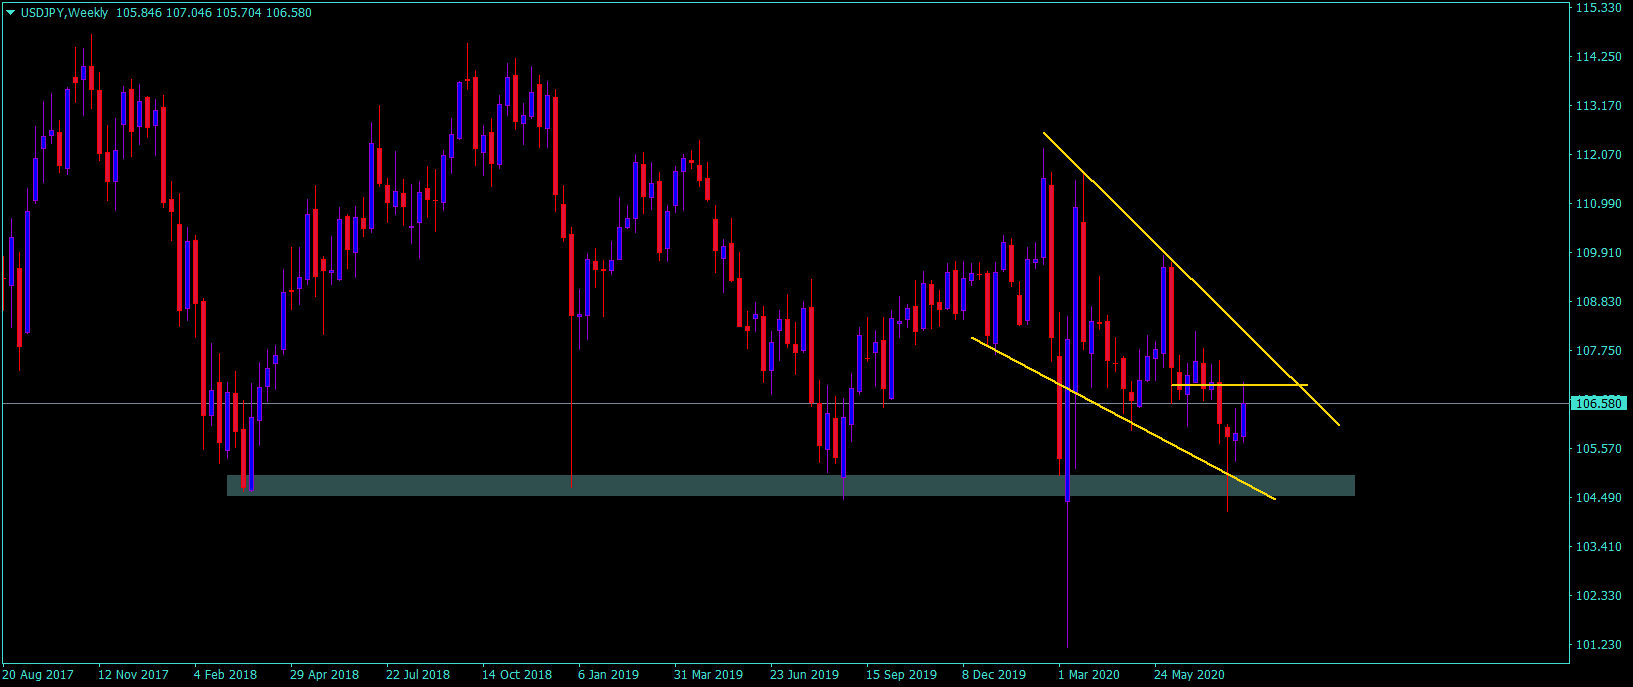Select the low value 105.704 in header
1633x687 pixels.
[239, 13]
